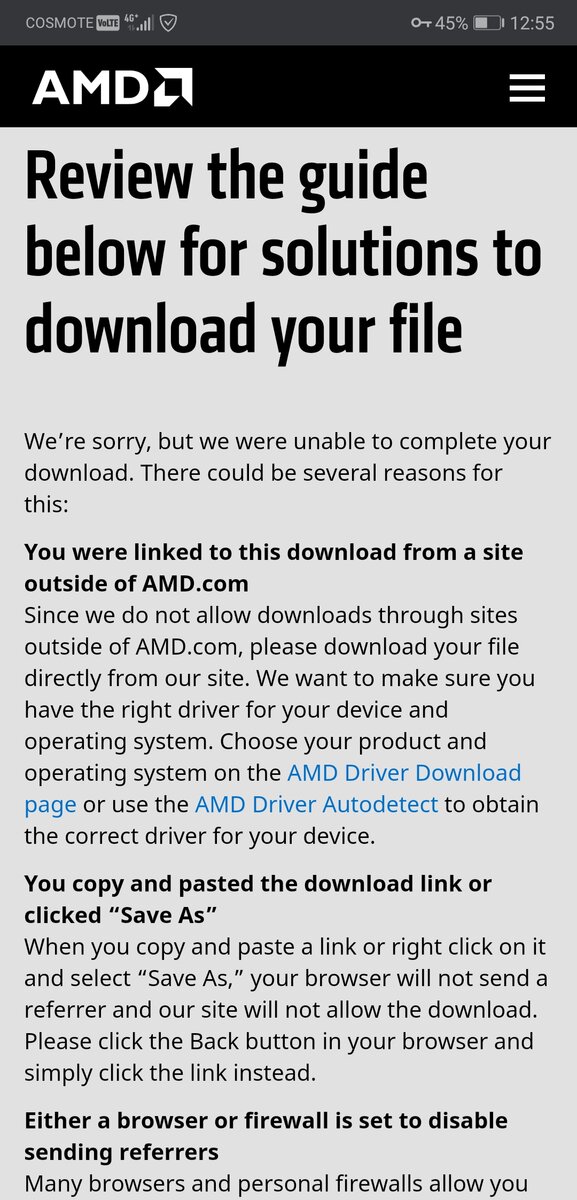Tap the COSMOTE carrier label
The width and height of the screenshot is (577, 1200).
58,22
